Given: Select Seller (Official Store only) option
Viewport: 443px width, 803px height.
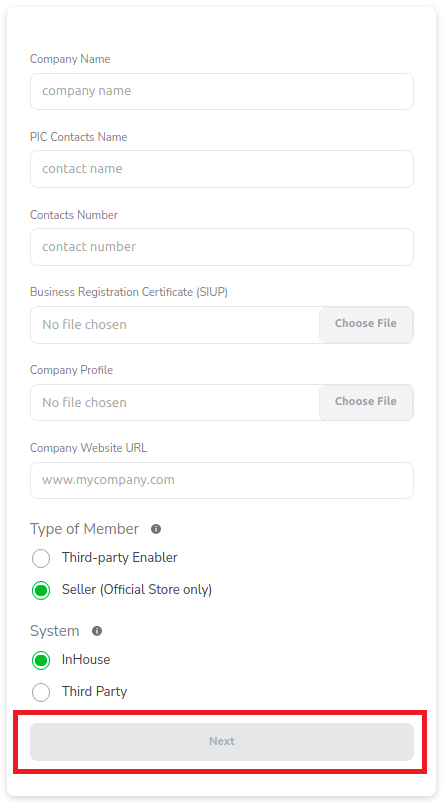Looking at the screenshot, I should [x=41, y=590].
